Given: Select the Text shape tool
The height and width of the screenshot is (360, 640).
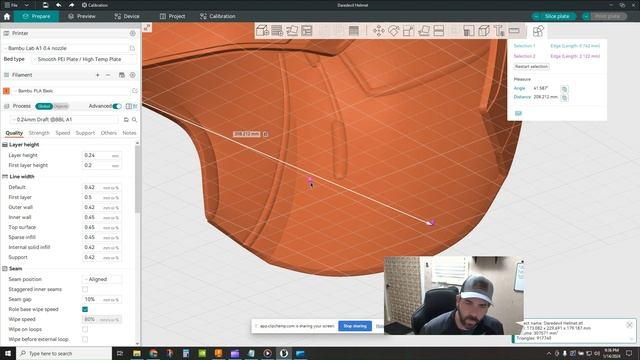Looking at the screenshot, I should (499, 31).
